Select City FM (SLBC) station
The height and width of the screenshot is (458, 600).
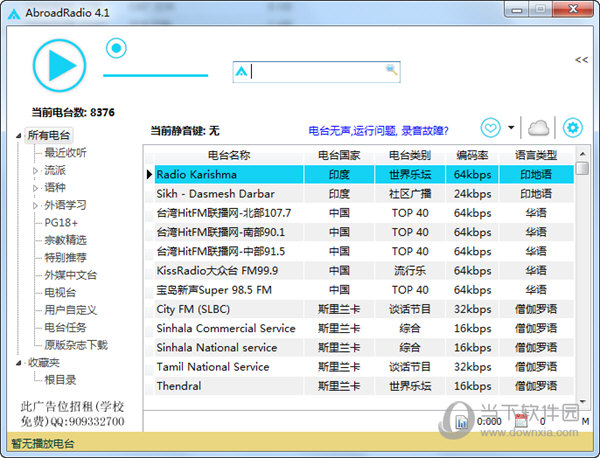tap(360, 309)
